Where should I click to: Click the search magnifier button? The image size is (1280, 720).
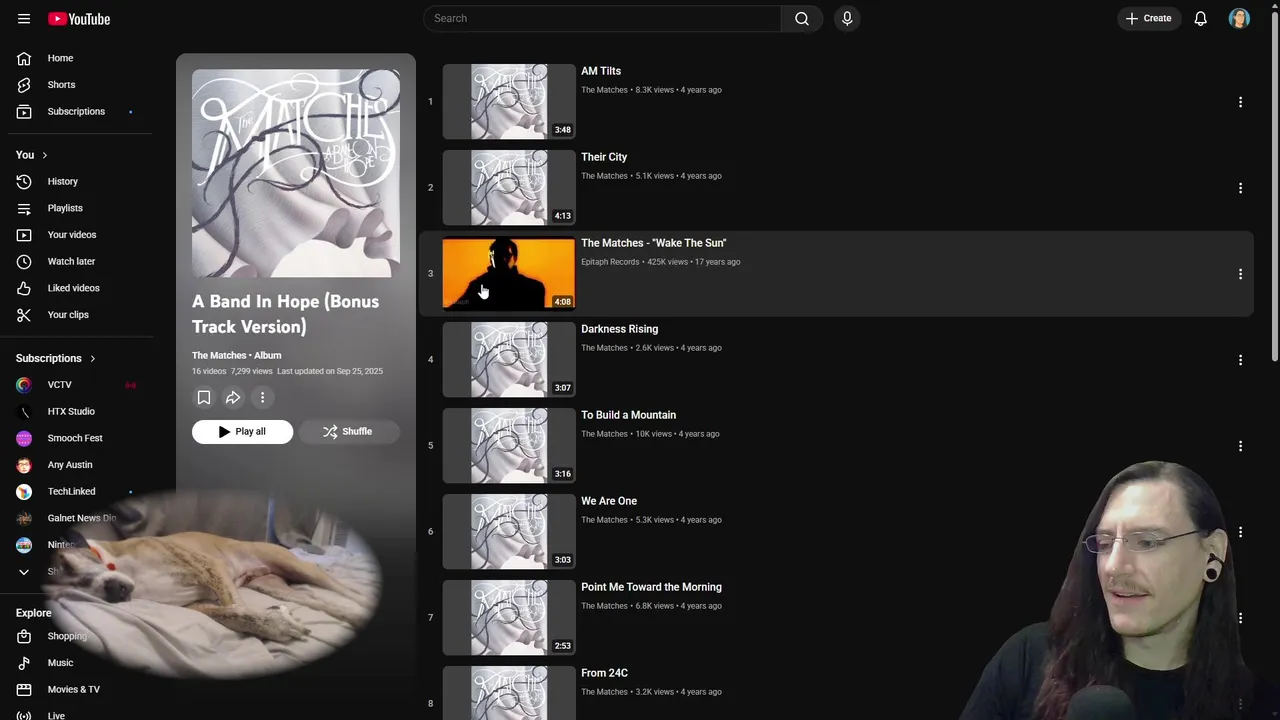(x=802, y=18)
